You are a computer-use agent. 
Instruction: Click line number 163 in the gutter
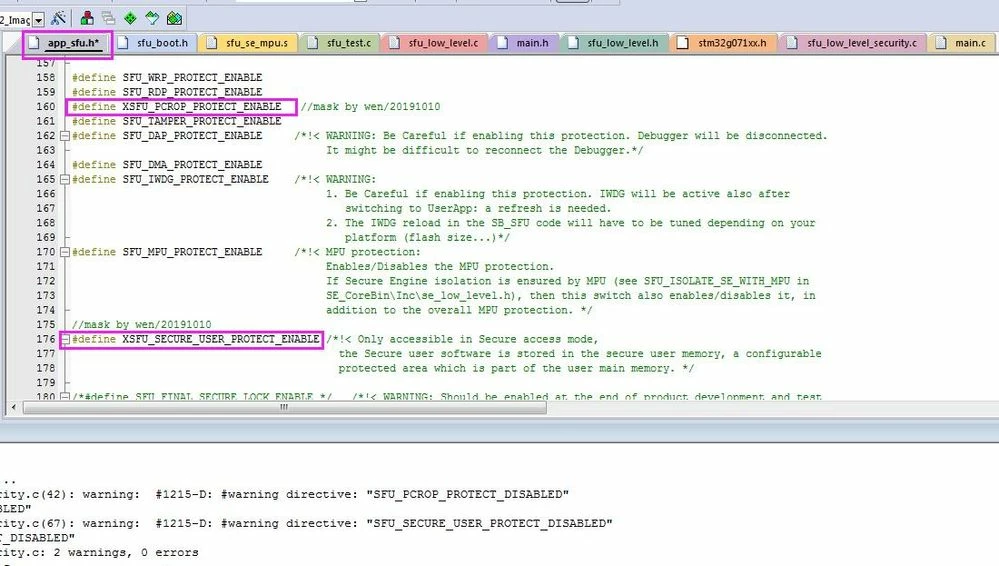46,150
